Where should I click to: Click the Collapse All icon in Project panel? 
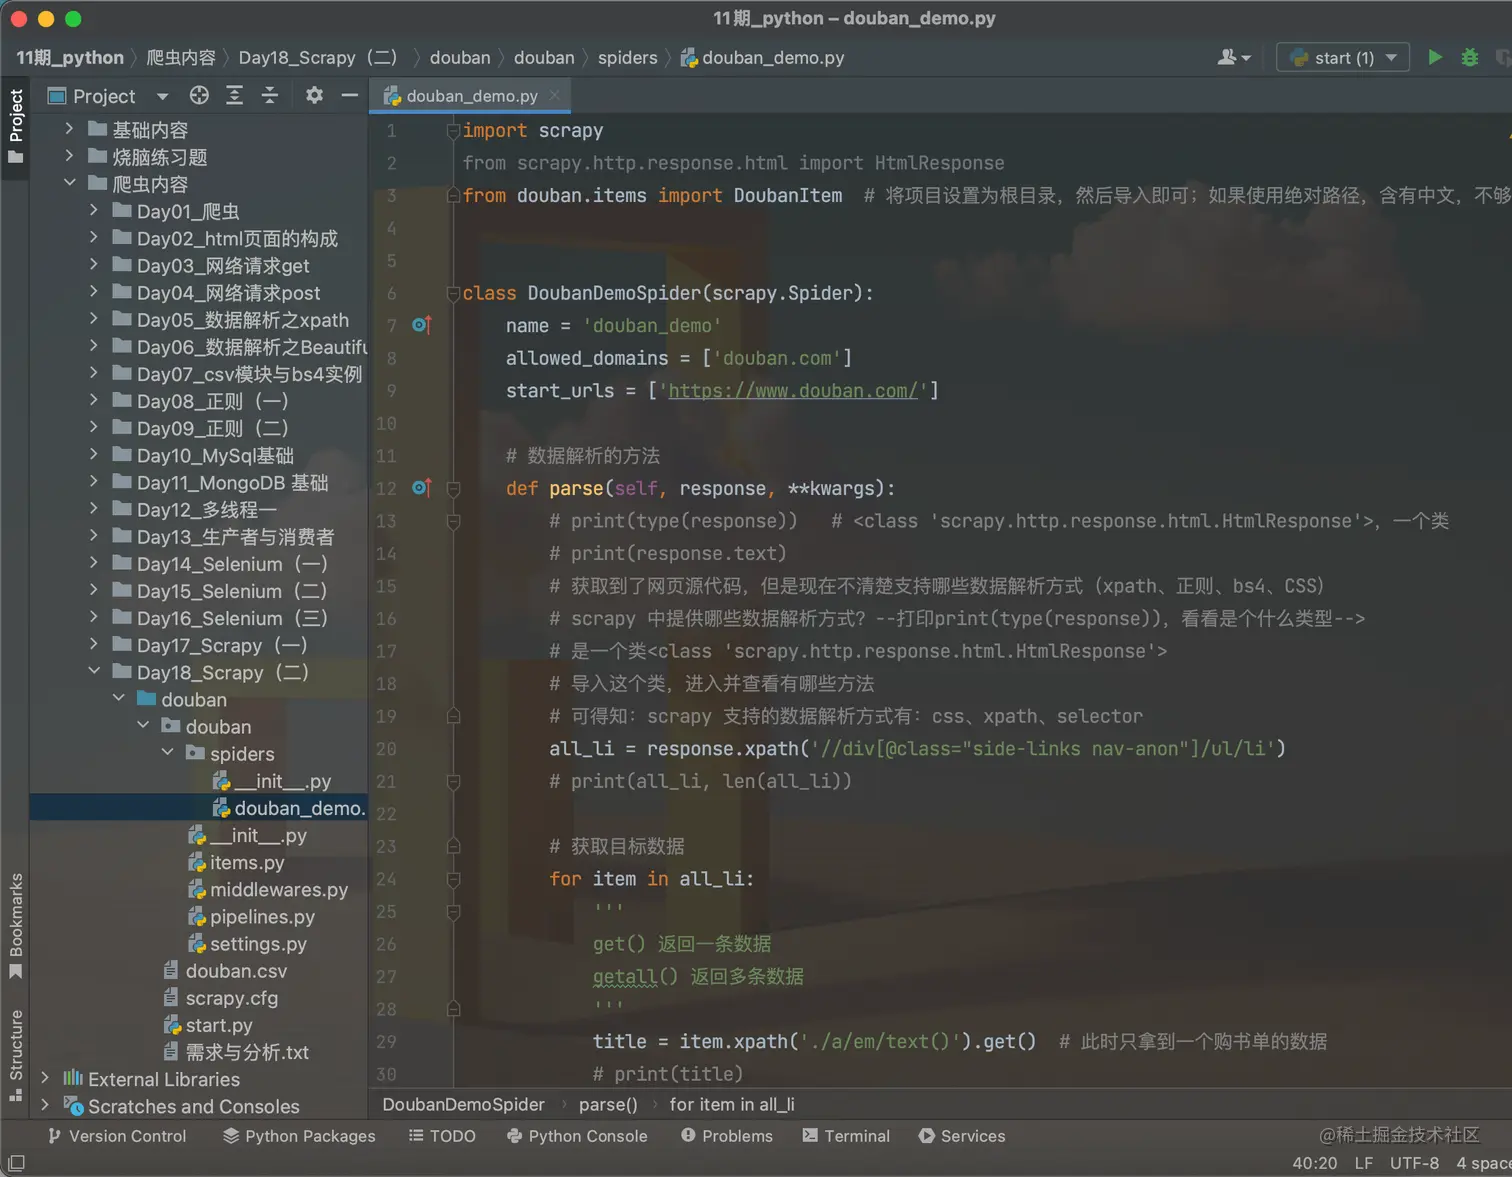click(269, 95)
